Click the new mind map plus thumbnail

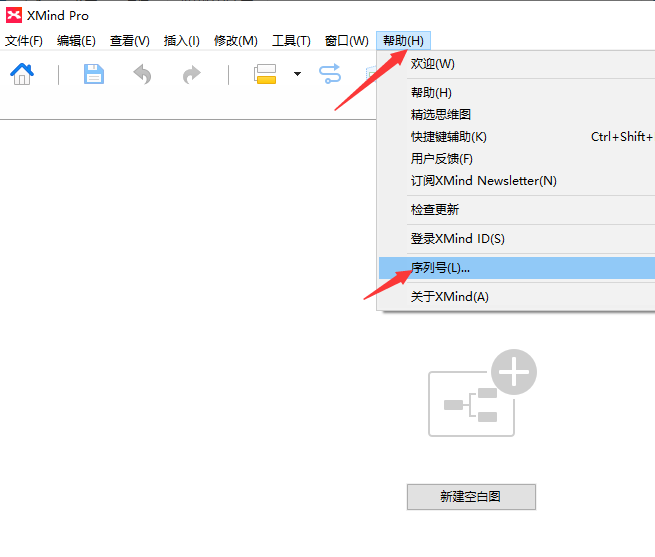[482, 393]
